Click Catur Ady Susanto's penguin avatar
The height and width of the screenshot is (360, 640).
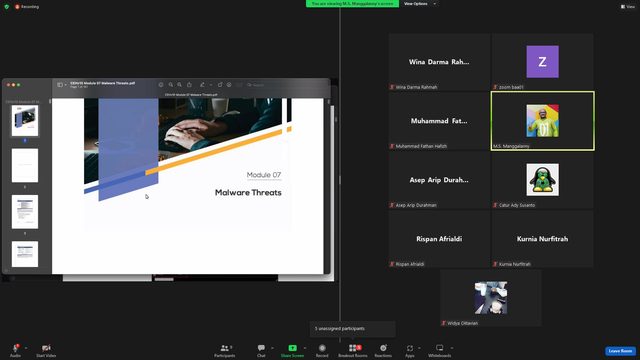(542, 180)
